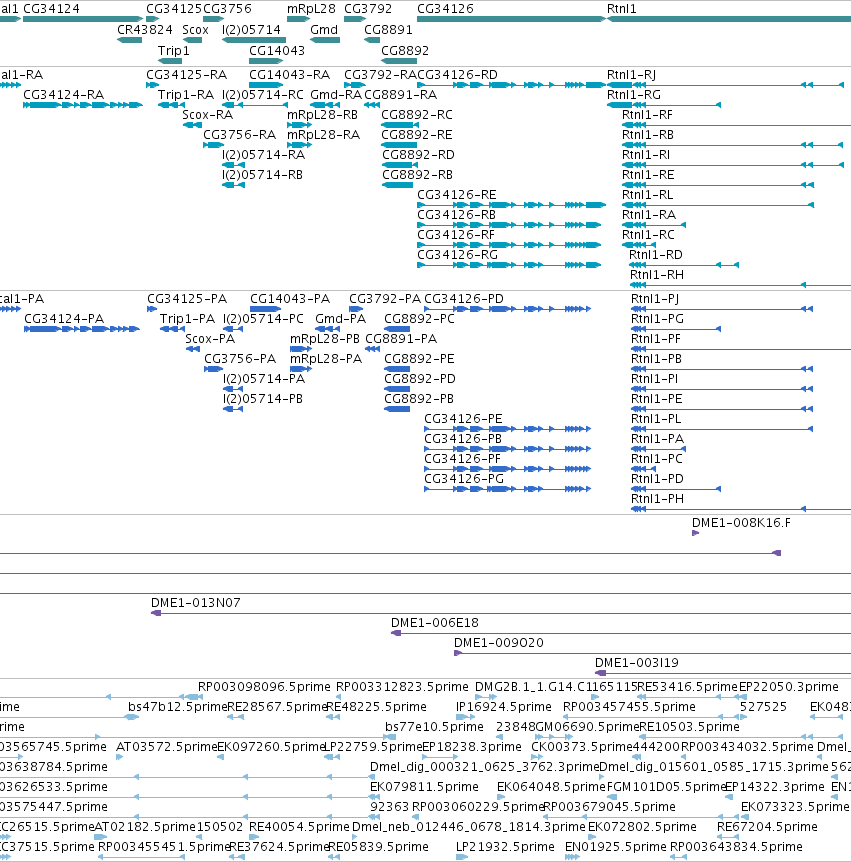The height and width of the screenshot is (862, 851).
Task: Click protein Rtnl1-PH
Action: click(657, 499)
